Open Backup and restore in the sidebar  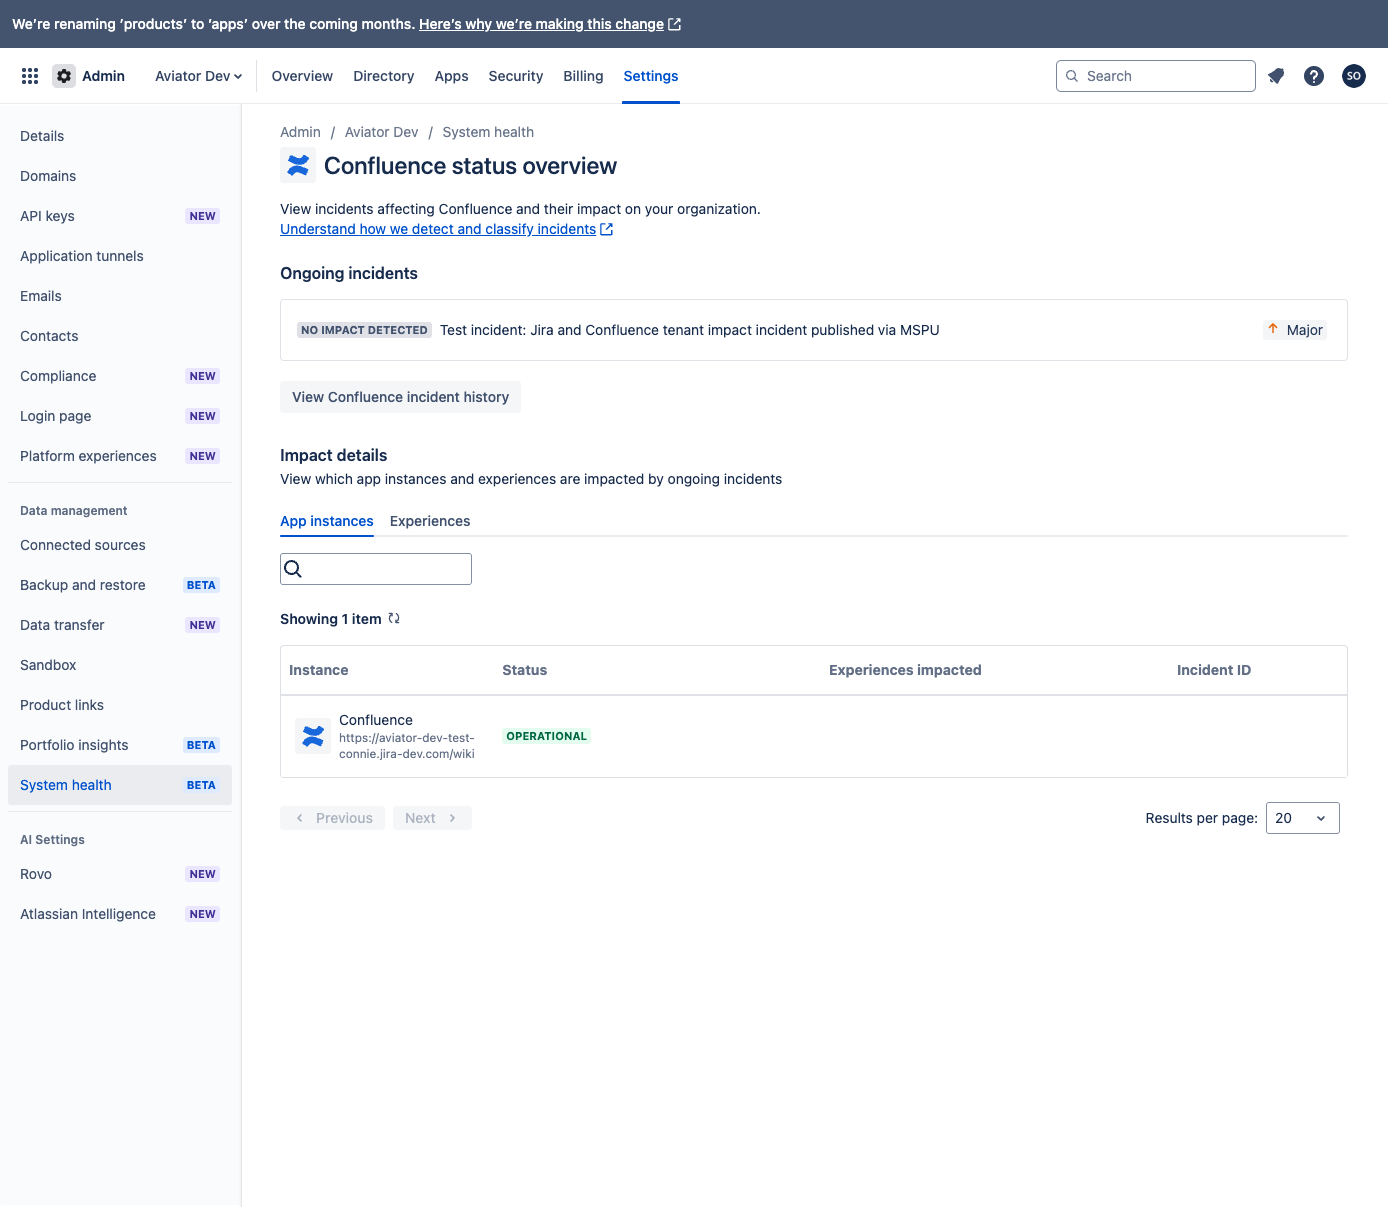[x=120, y=585]
